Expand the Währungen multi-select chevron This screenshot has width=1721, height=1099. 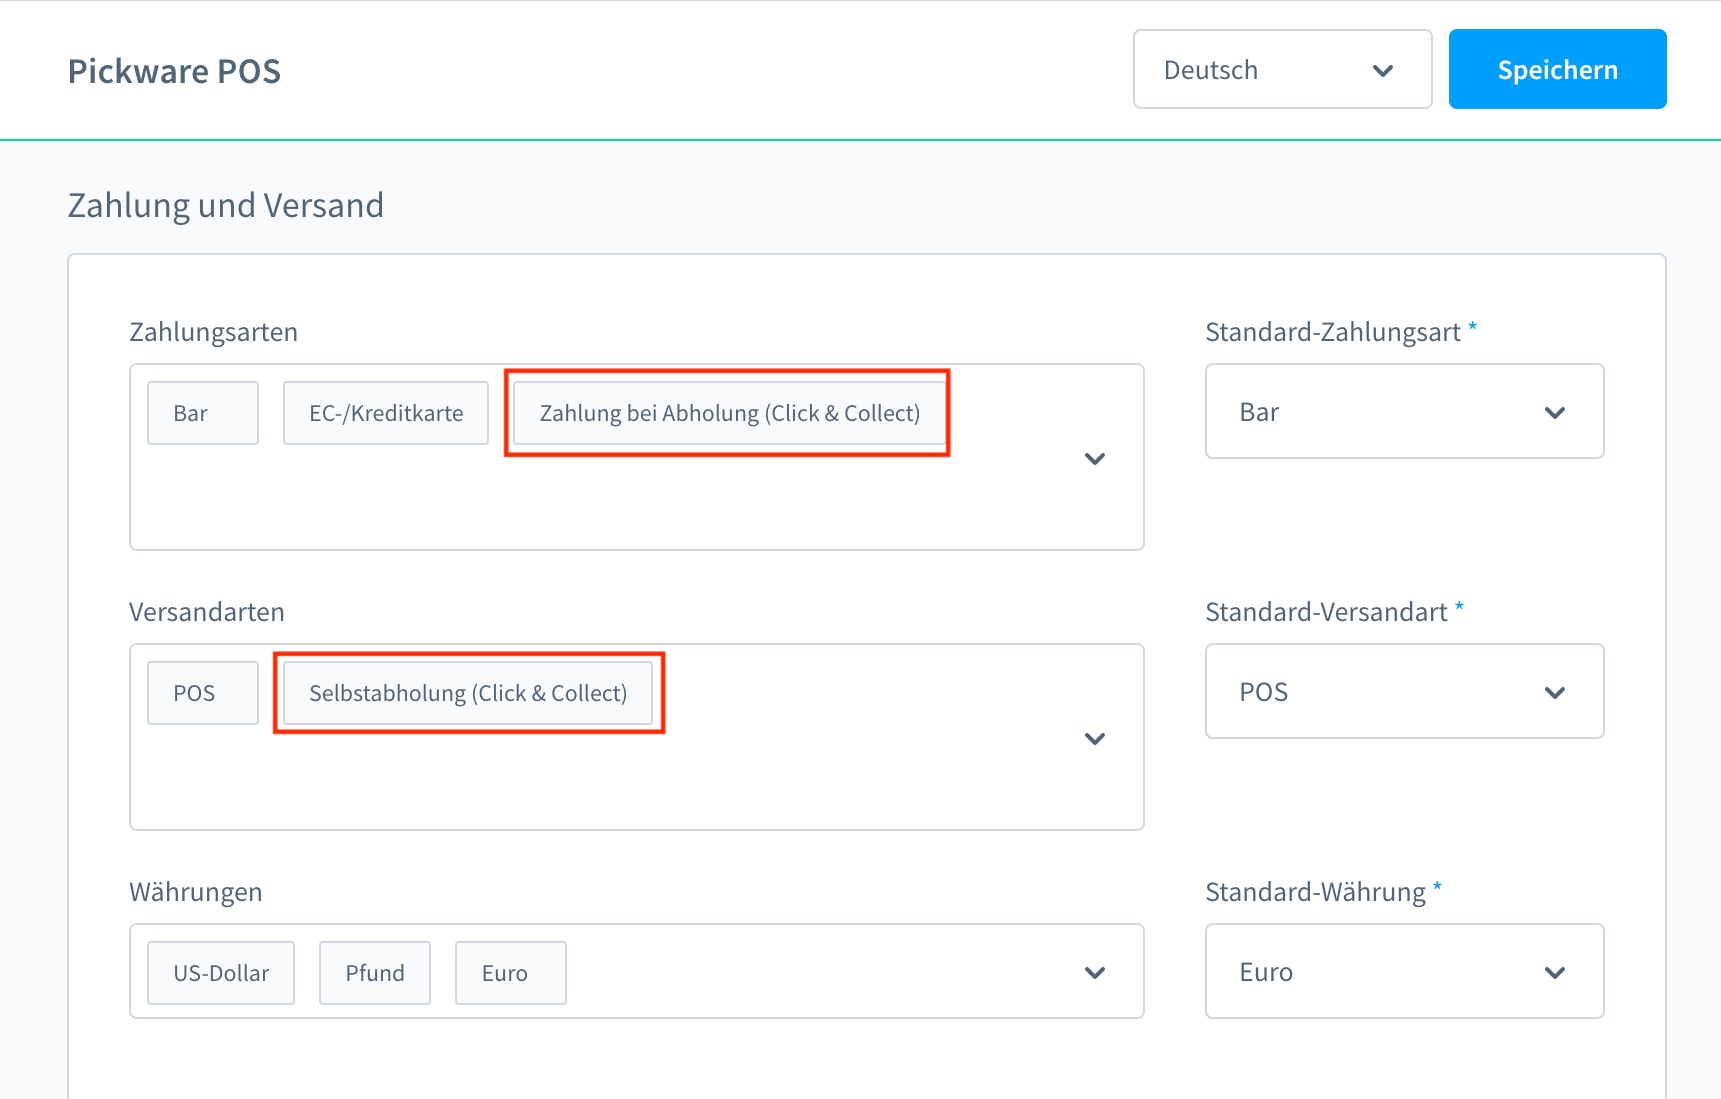1094,973
